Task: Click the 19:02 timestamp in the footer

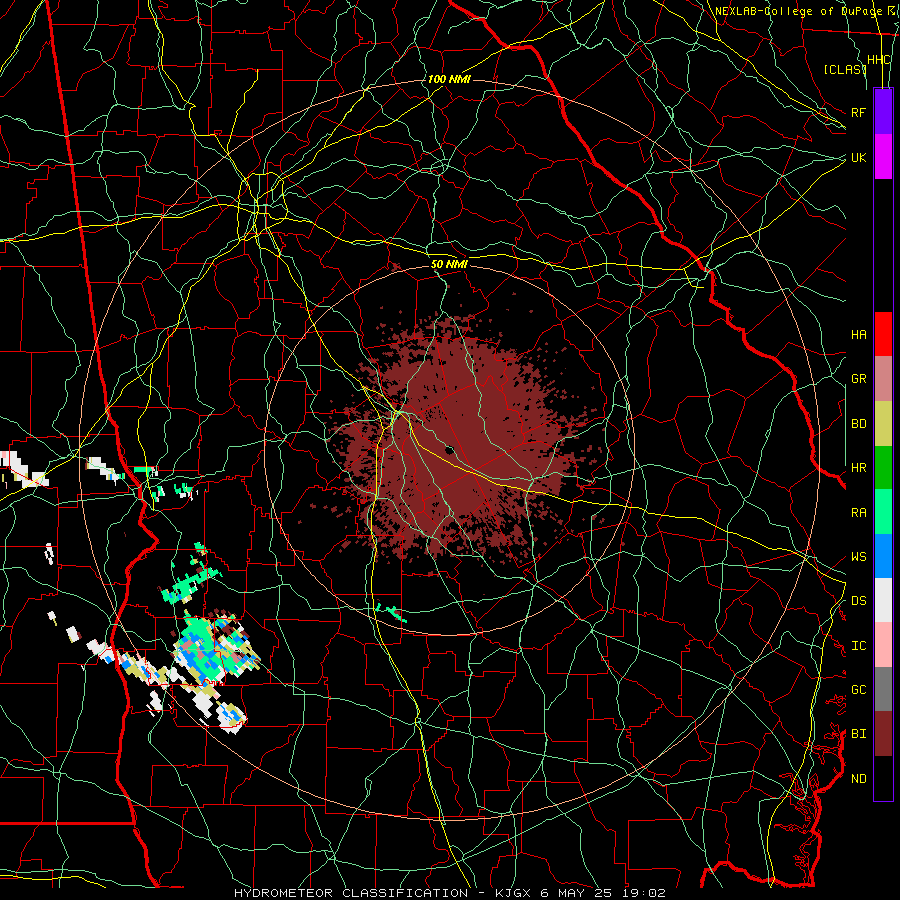Action: pyautogui.click(x=646, y=893)
